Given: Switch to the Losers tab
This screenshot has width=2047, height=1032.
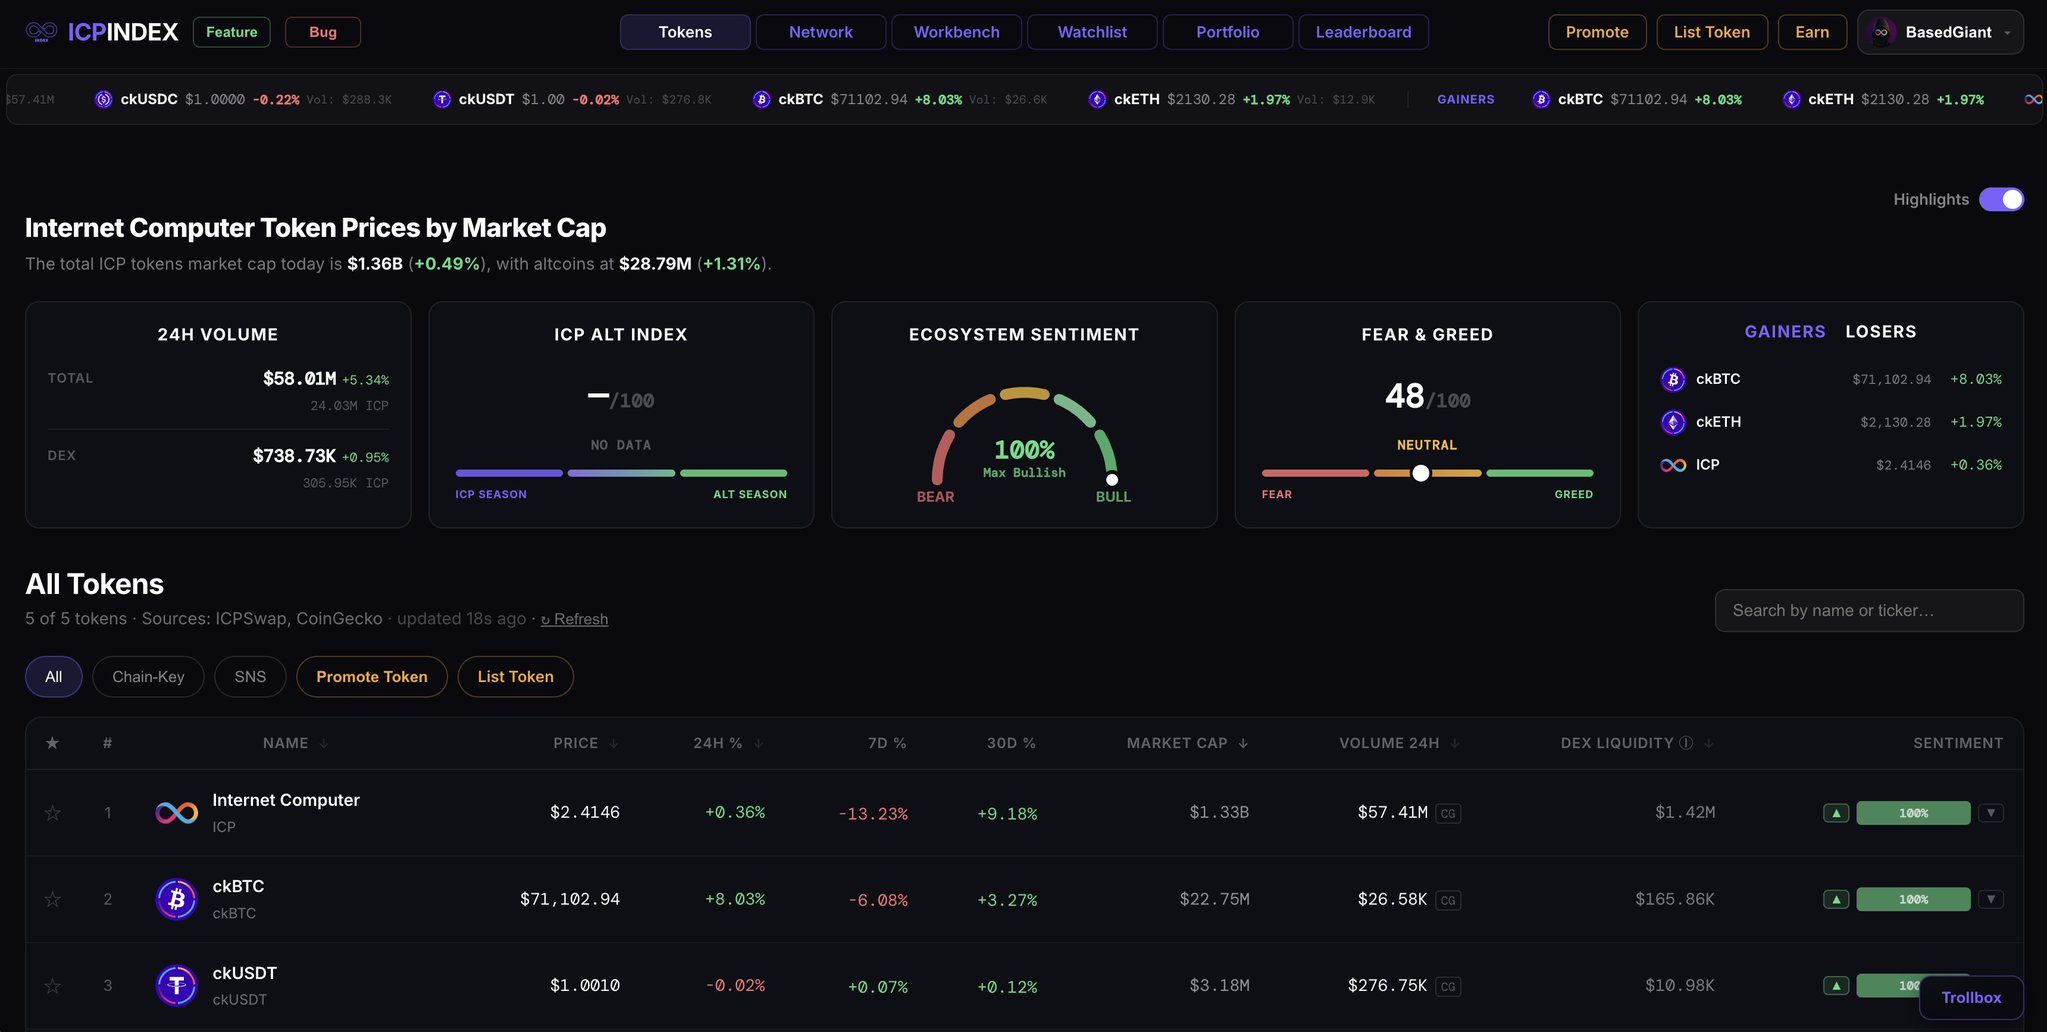Looking at the screenshot, I should click(1880, 331).
